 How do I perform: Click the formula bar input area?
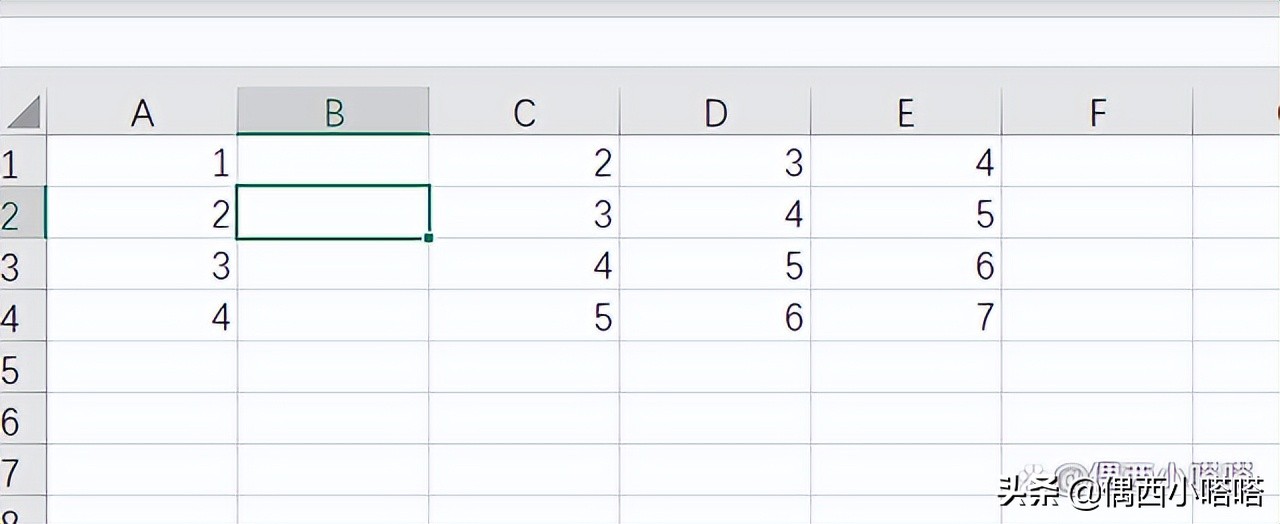(640, 42)
